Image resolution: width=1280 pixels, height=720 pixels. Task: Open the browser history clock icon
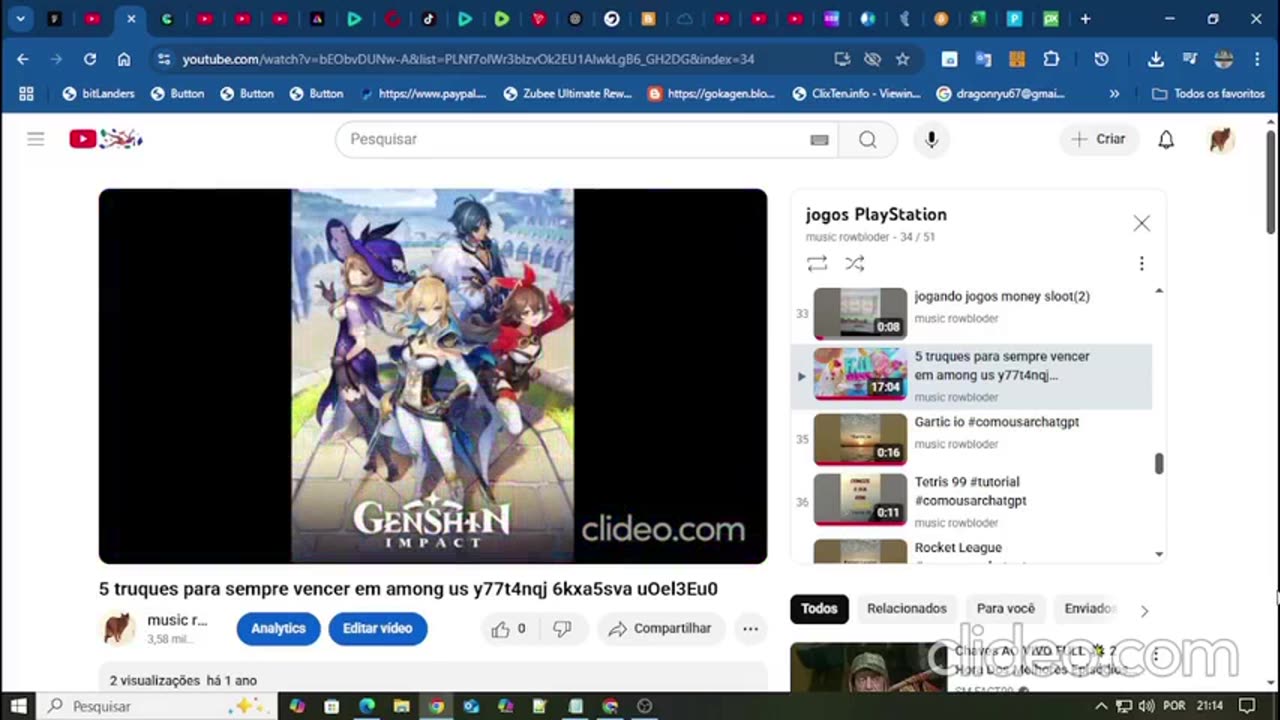pos(1101,59)
